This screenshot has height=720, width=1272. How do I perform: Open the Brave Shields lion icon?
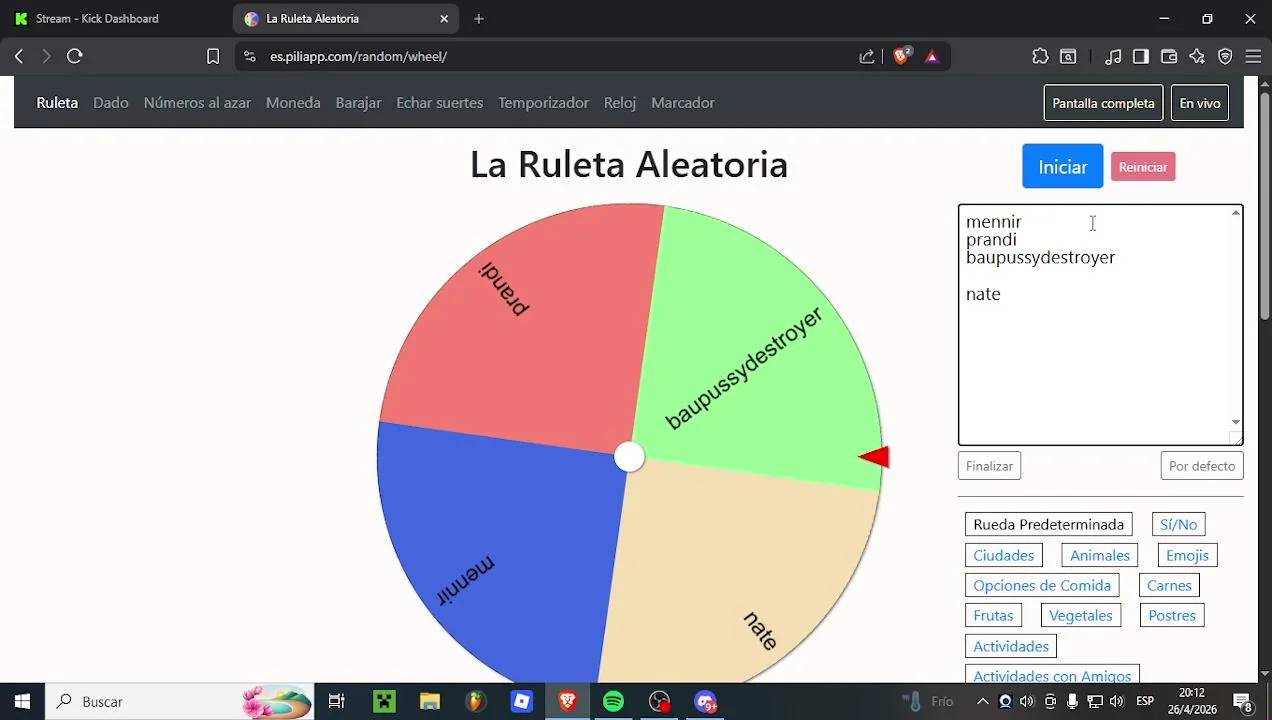902,57
